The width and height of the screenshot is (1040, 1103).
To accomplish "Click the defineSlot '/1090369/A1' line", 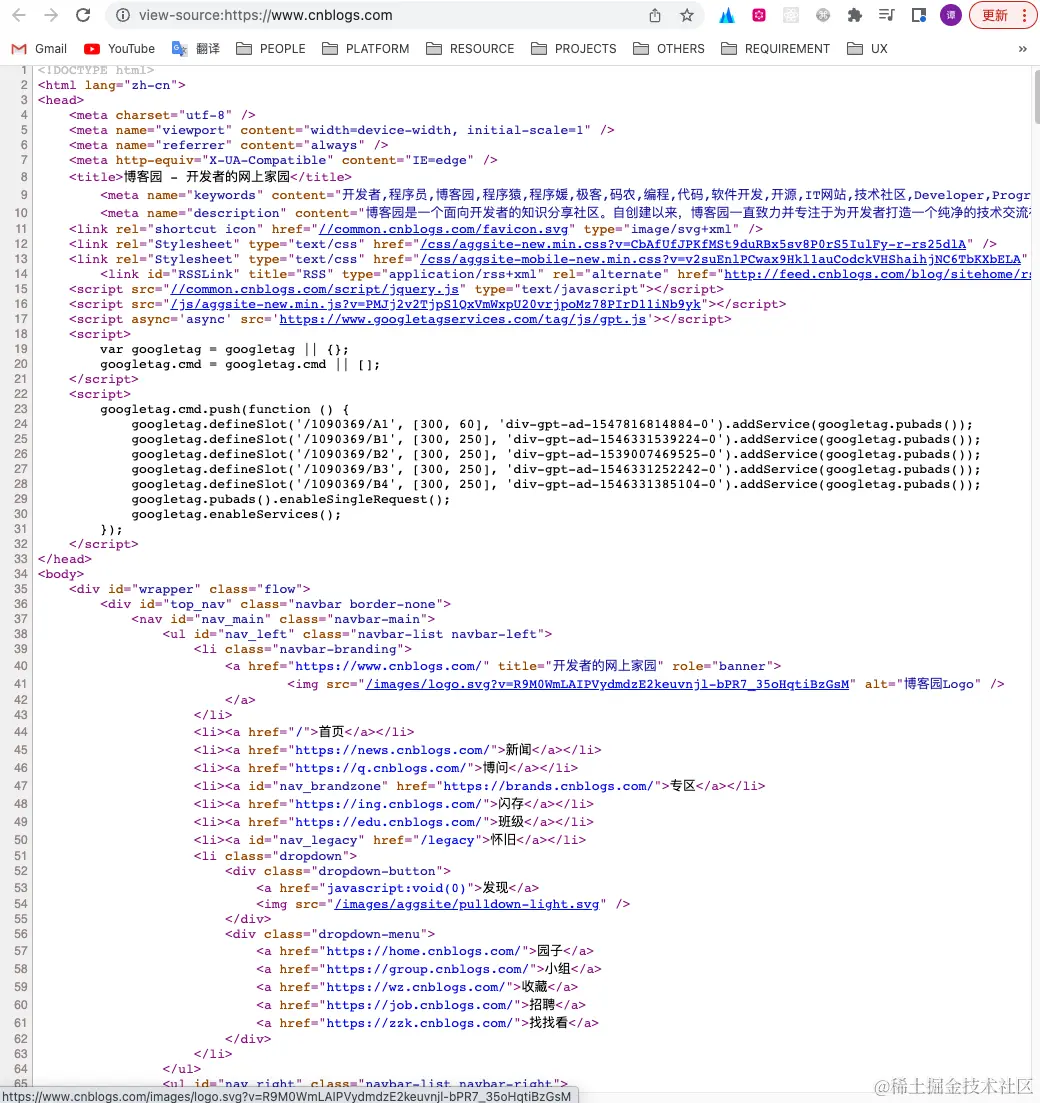I will [552, 424].
